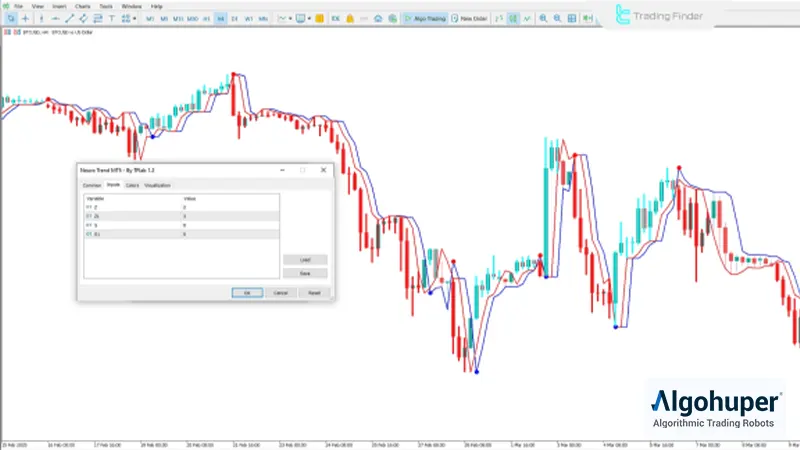This screenshot has height=450, width=800.
Task: Switch chart to M1 timeframe
Action: tap(150, 19)
